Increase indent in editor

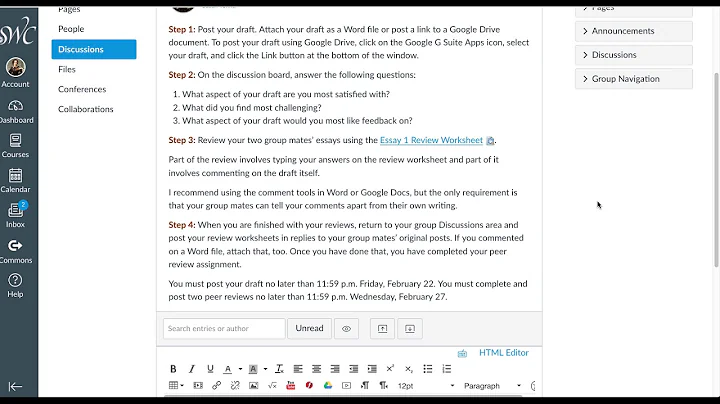point(372,369)
